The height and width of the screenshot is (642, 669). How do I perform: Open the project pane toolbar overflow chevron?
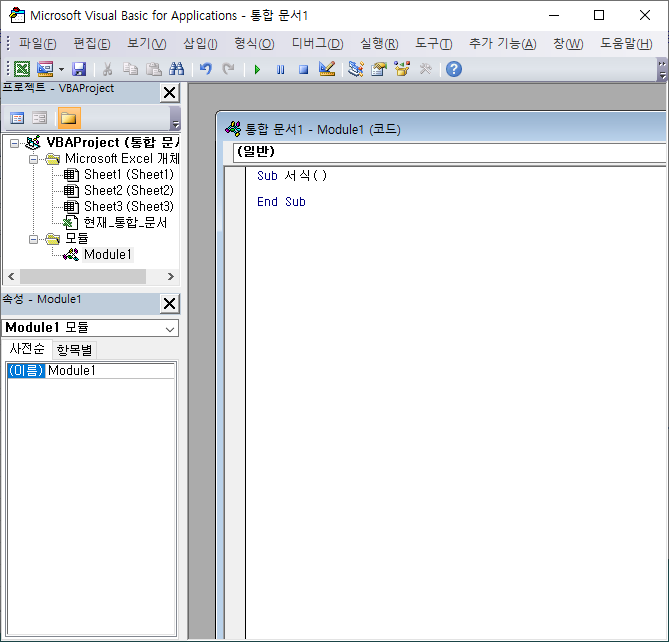click(175, 118)
